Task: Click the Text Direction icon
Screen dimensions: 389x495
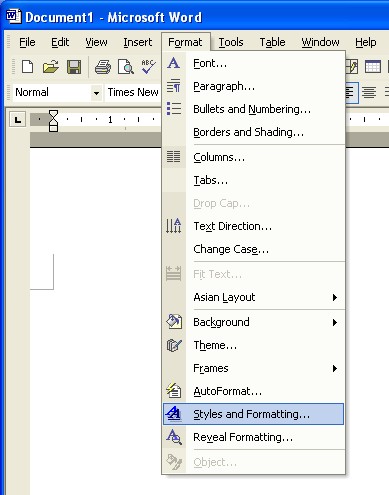Action: click(174, 226)
